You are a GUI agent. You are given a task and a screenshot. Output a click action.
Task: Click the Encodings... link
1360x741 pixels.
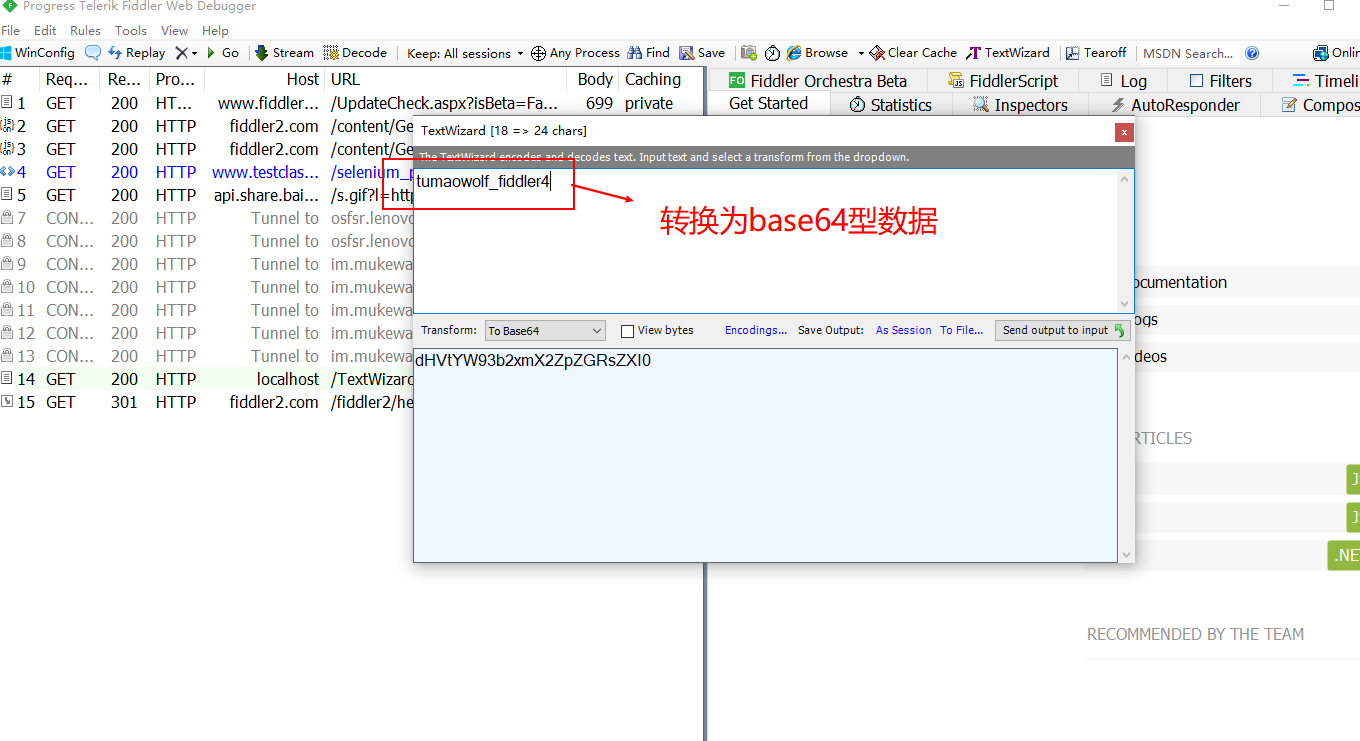[x=756, y=330]
